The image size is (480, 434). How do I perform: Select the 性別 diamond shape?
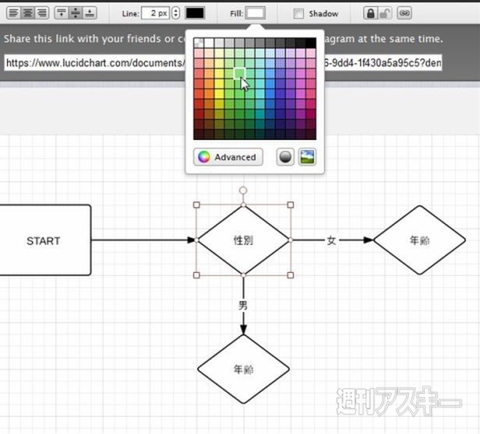pyautogui.click(x=243, y=240)
